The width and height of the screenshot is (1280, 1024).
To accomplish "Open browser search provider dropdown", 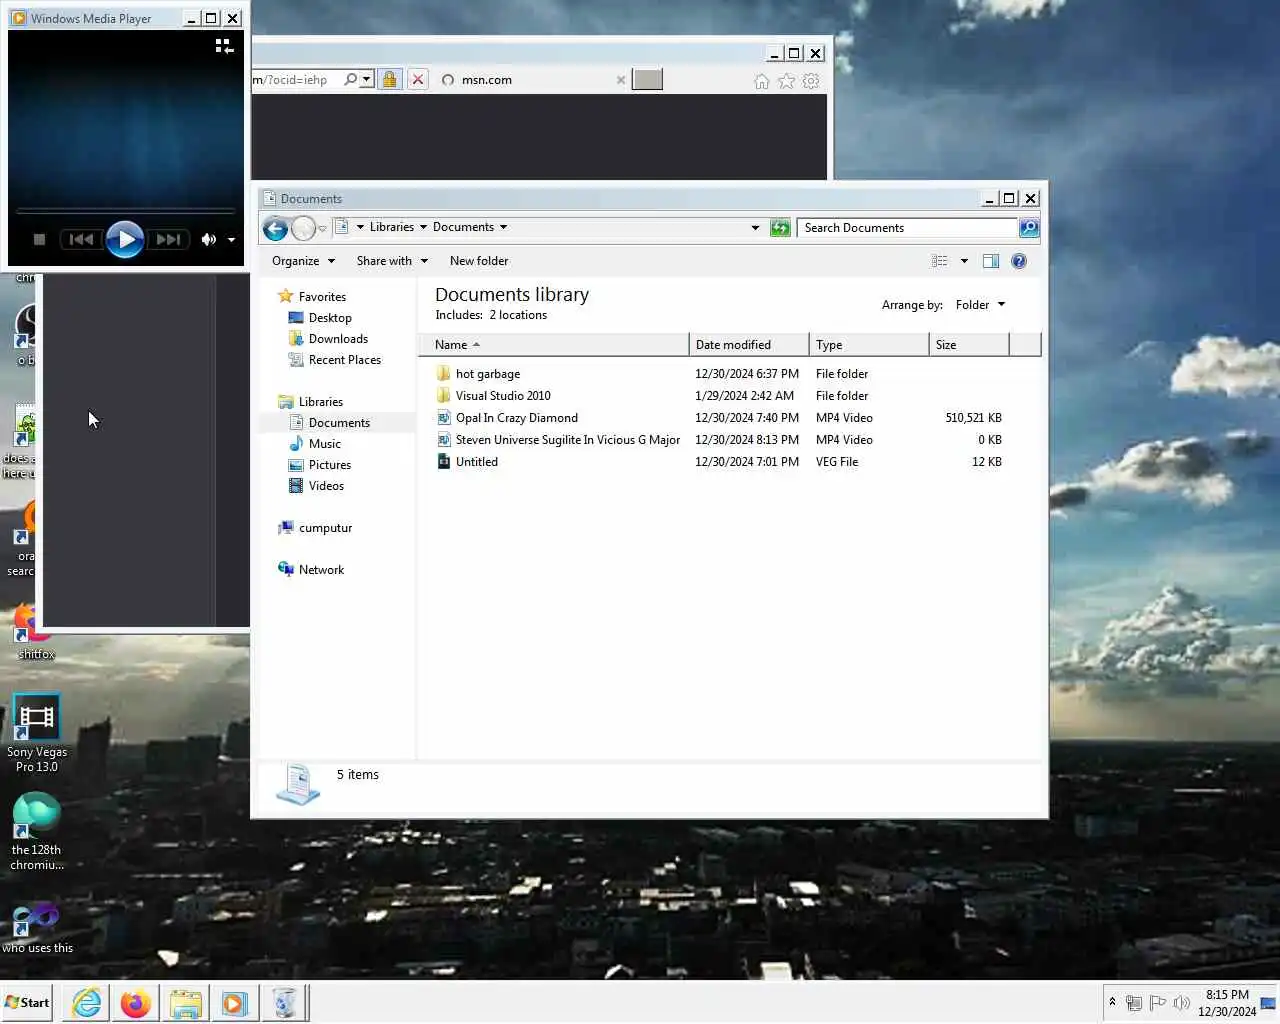I will pyautogui.click(x=367, y=79).
